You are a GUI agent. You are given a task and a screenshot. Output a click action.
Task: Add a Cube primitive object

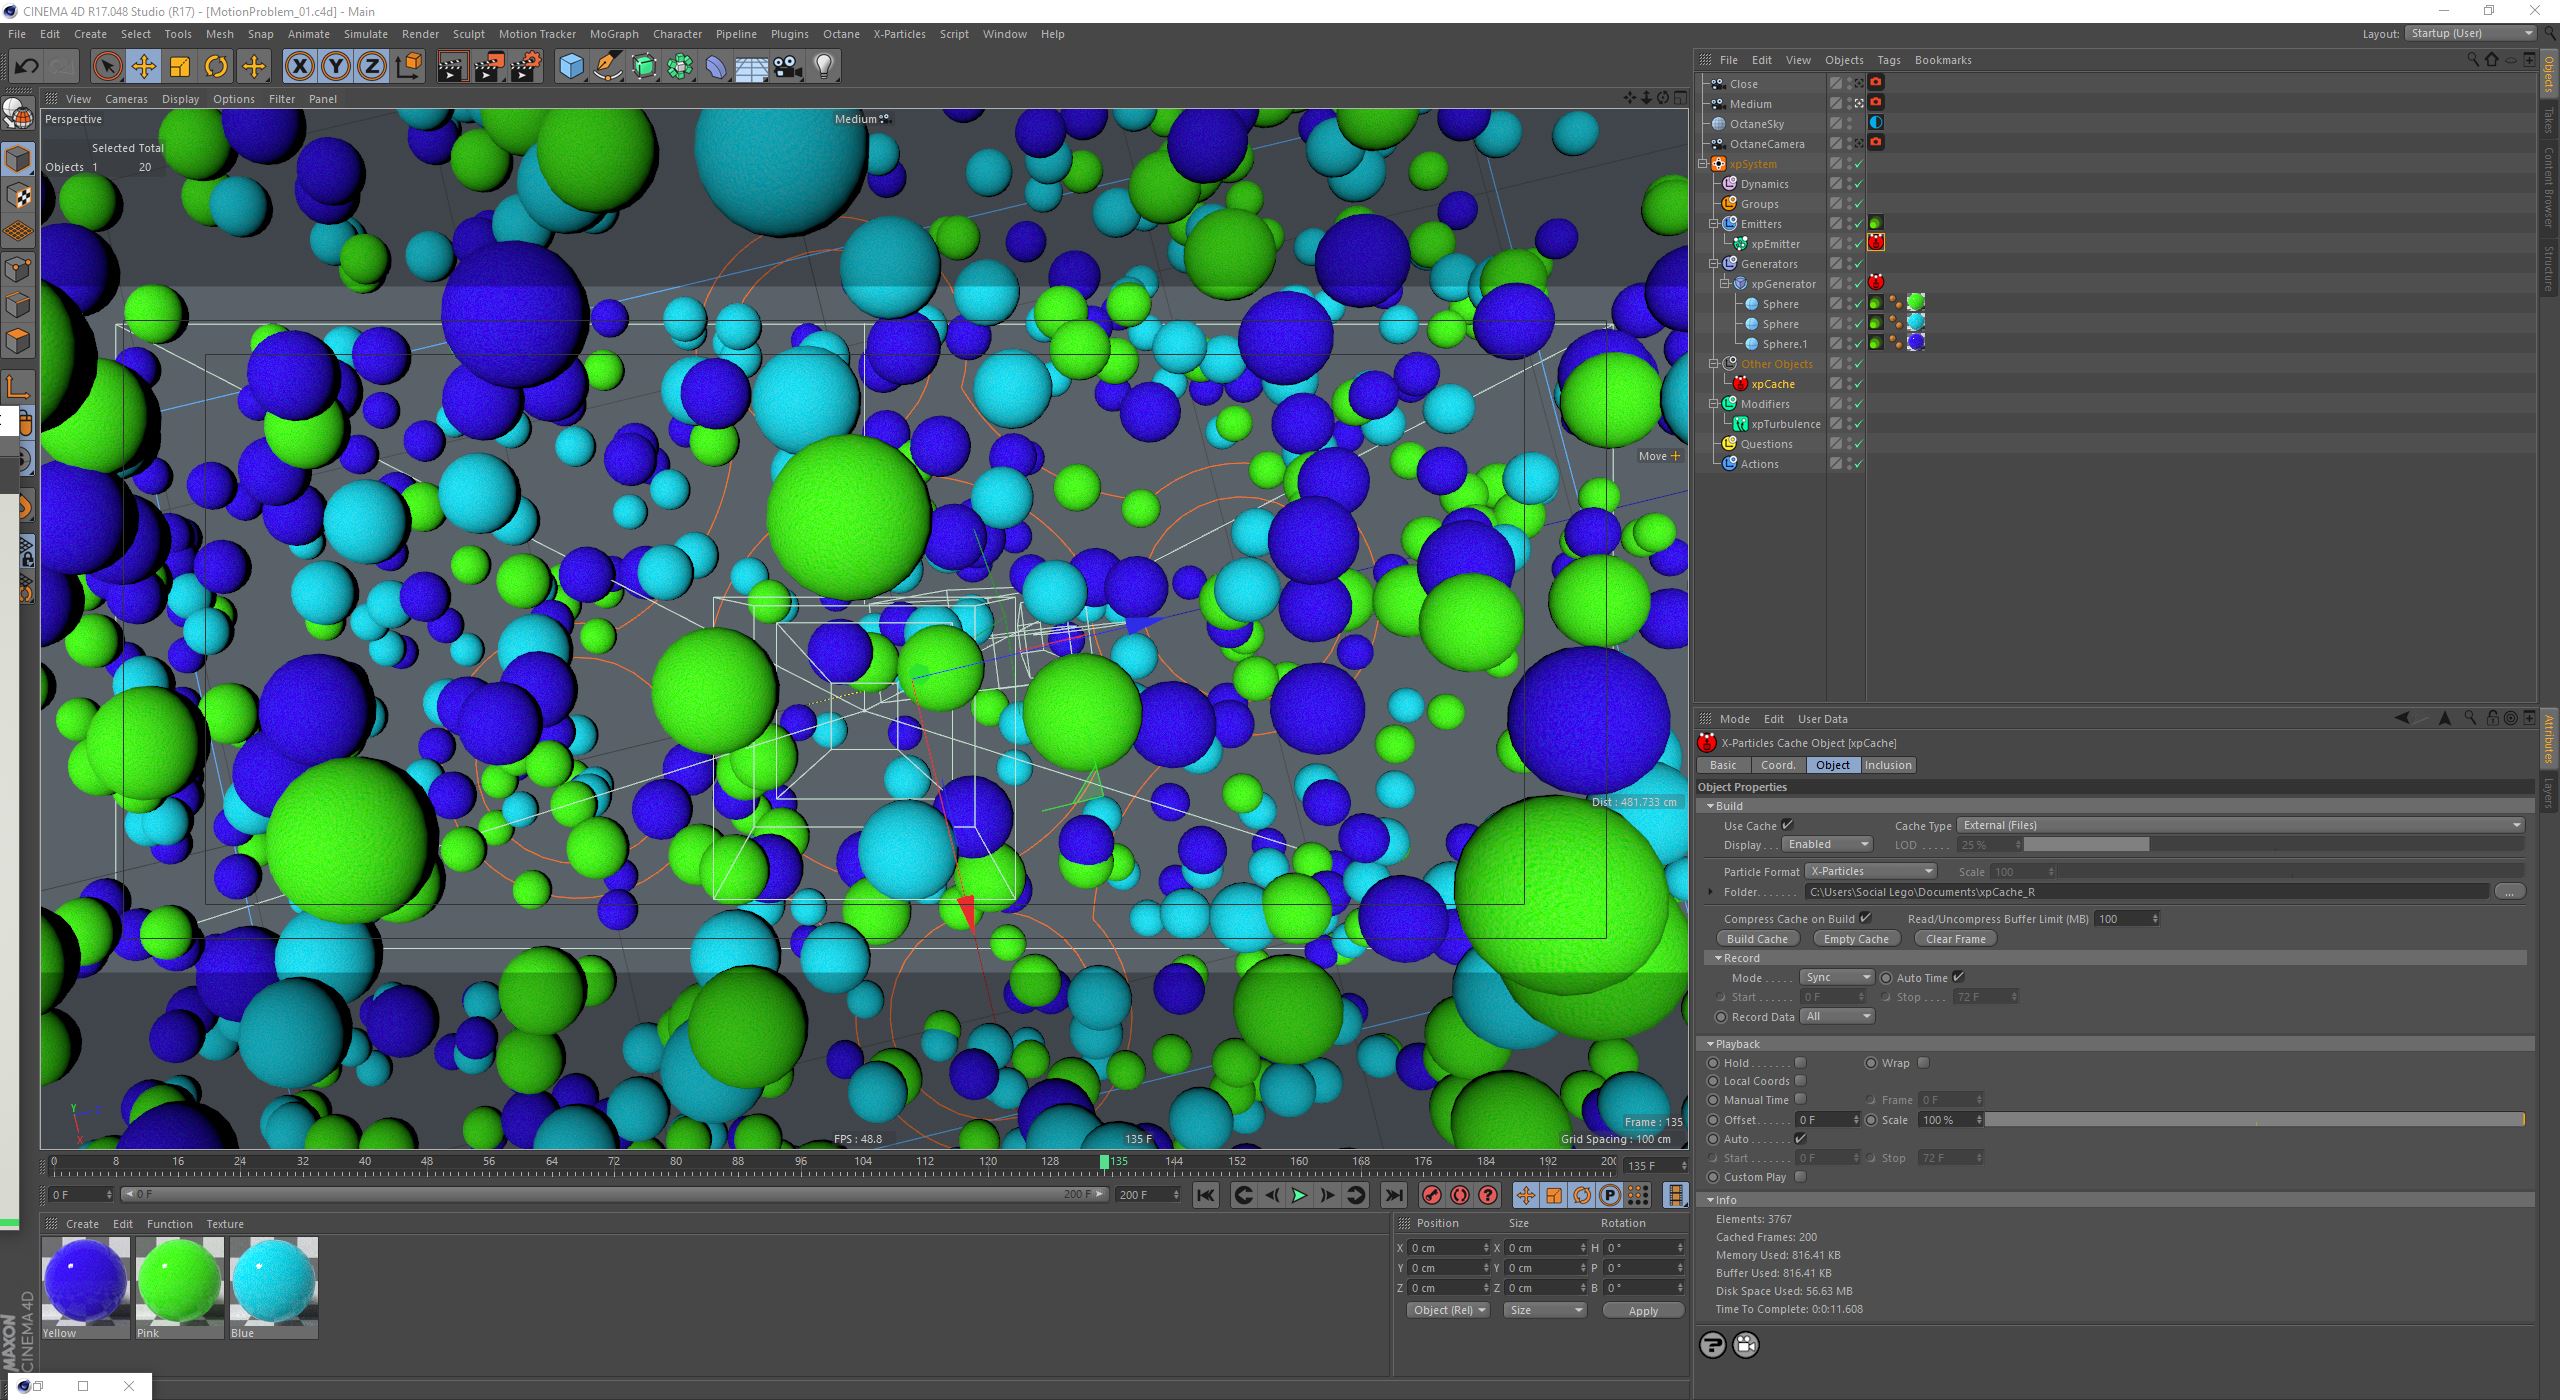point(571,67)
